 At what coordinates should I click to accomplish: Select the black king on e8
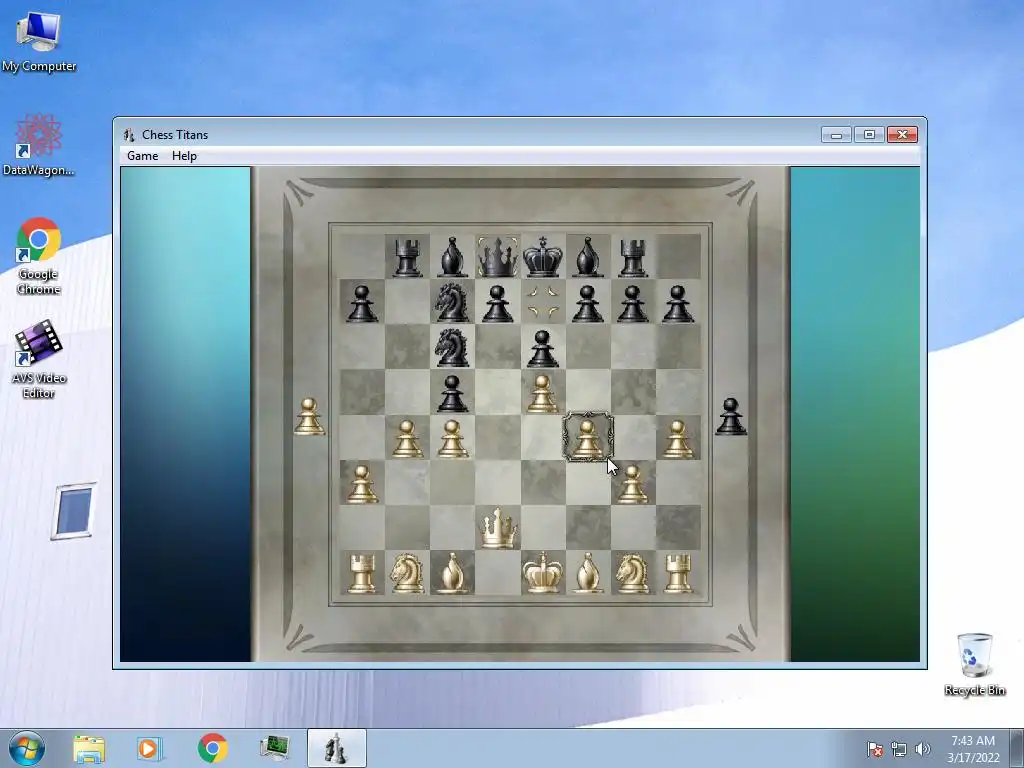[x=543, y=257]
